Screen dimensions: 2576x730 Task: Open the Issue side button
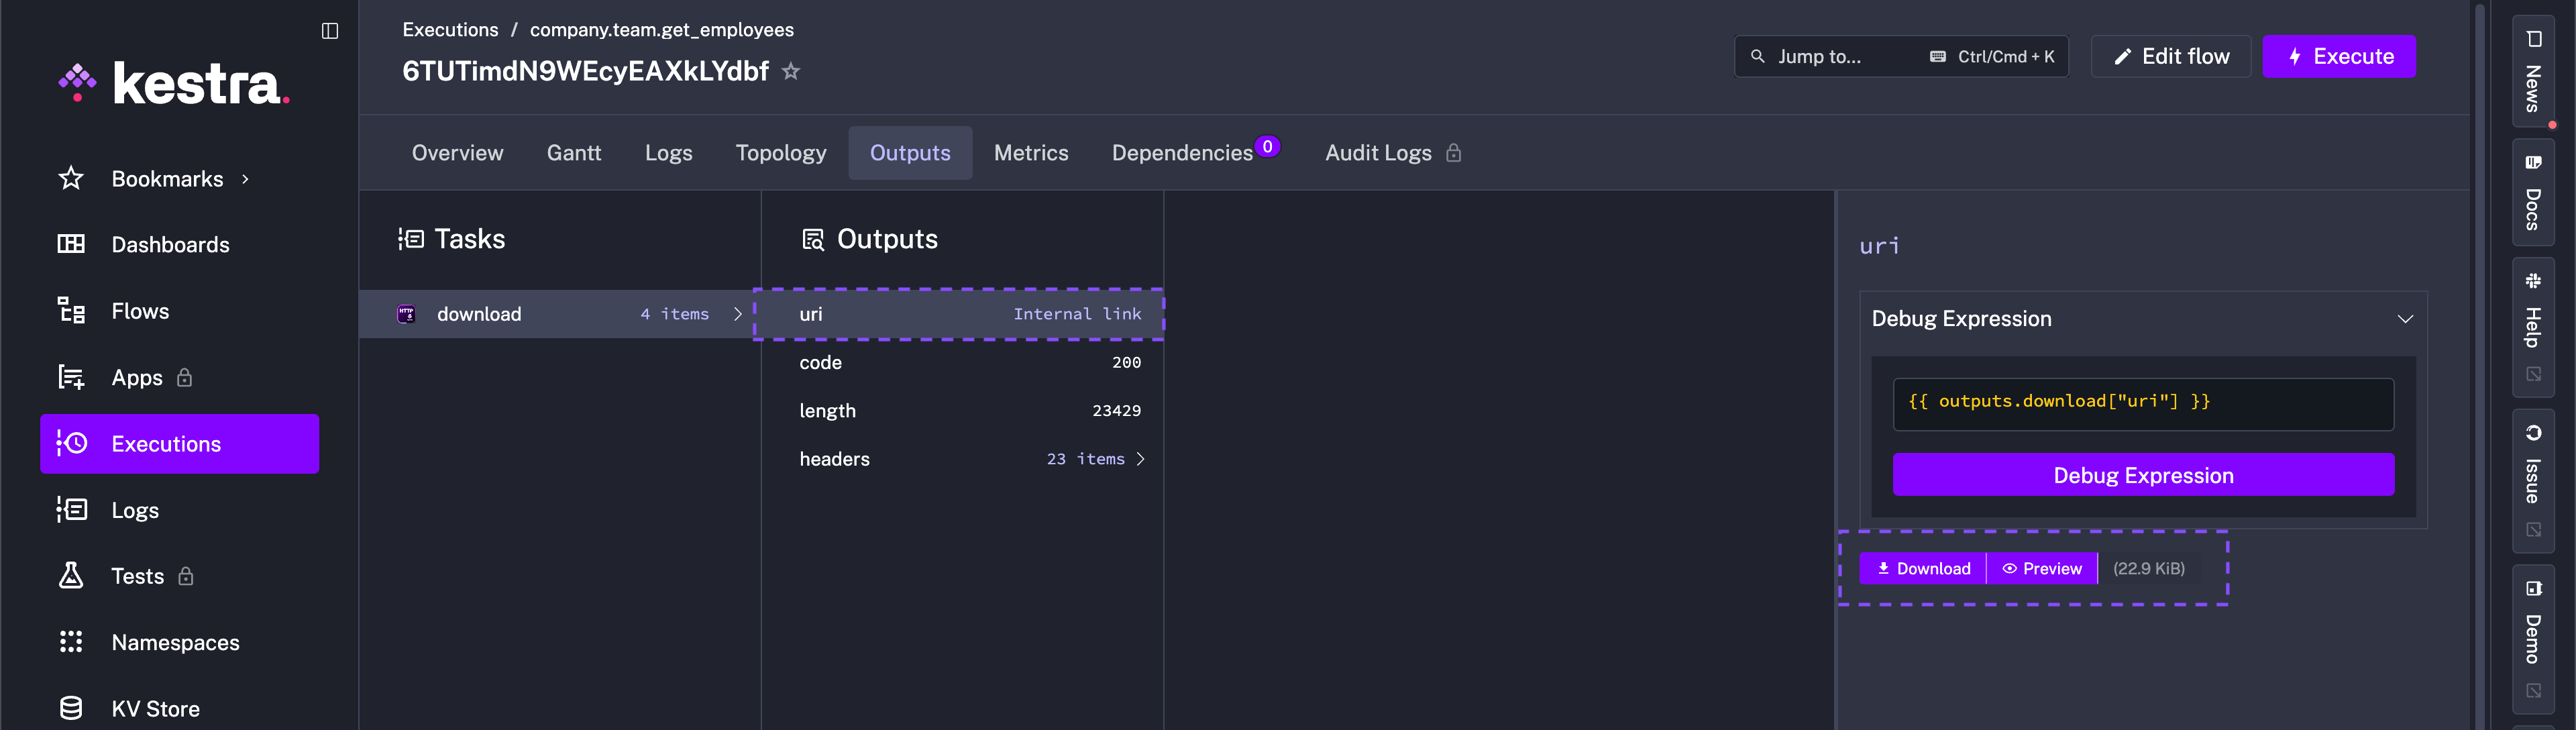pos(2532,465)
